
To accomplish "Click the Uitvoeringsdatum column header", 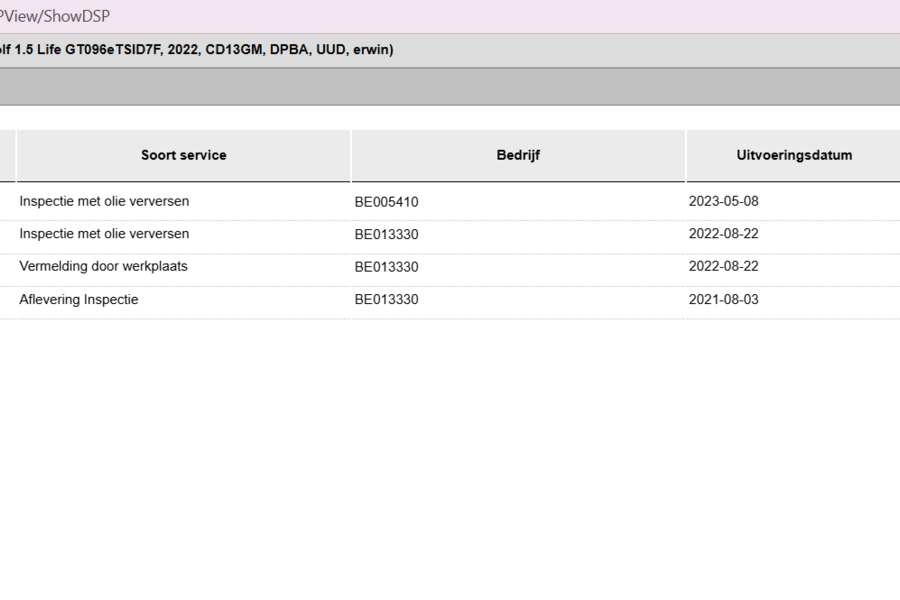I will click(794, 155).
